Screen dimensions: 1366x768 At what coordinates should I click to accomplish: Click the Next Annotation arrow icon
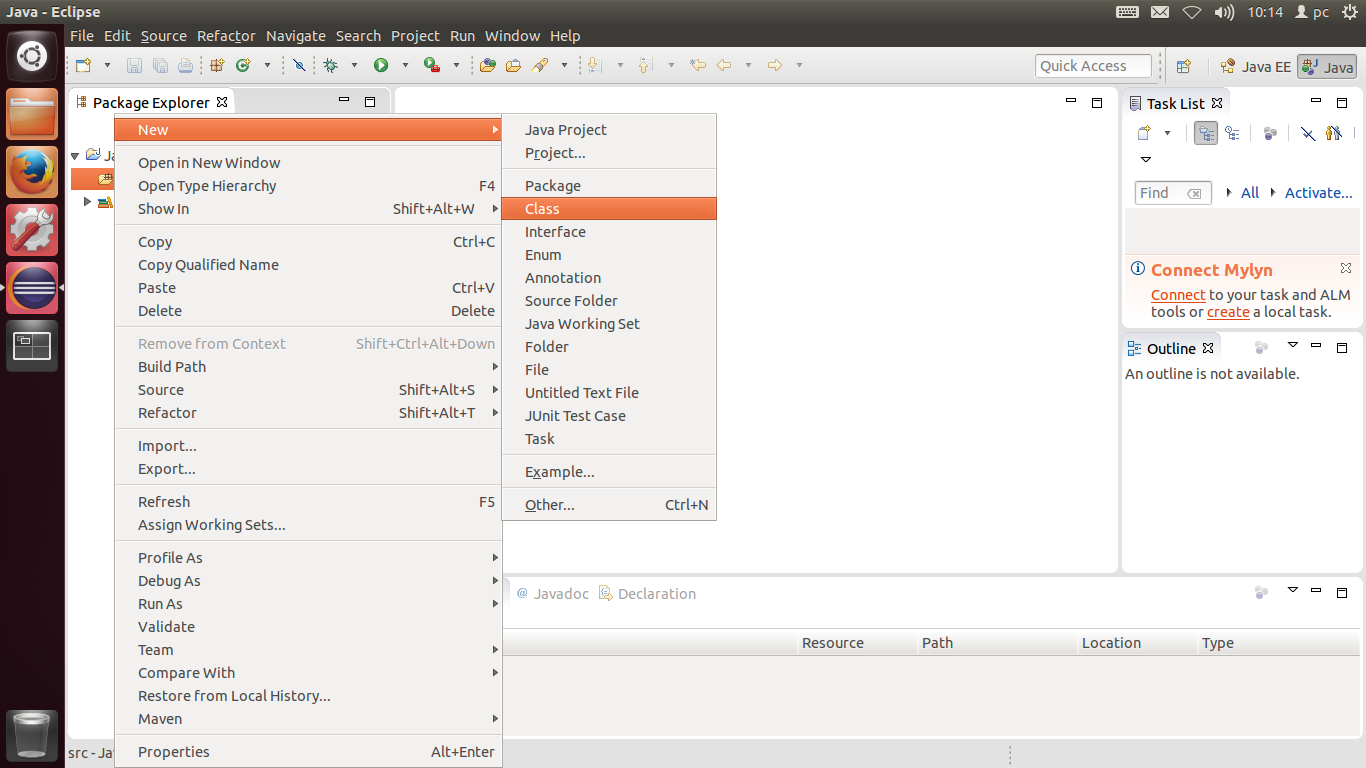point(594,66)
